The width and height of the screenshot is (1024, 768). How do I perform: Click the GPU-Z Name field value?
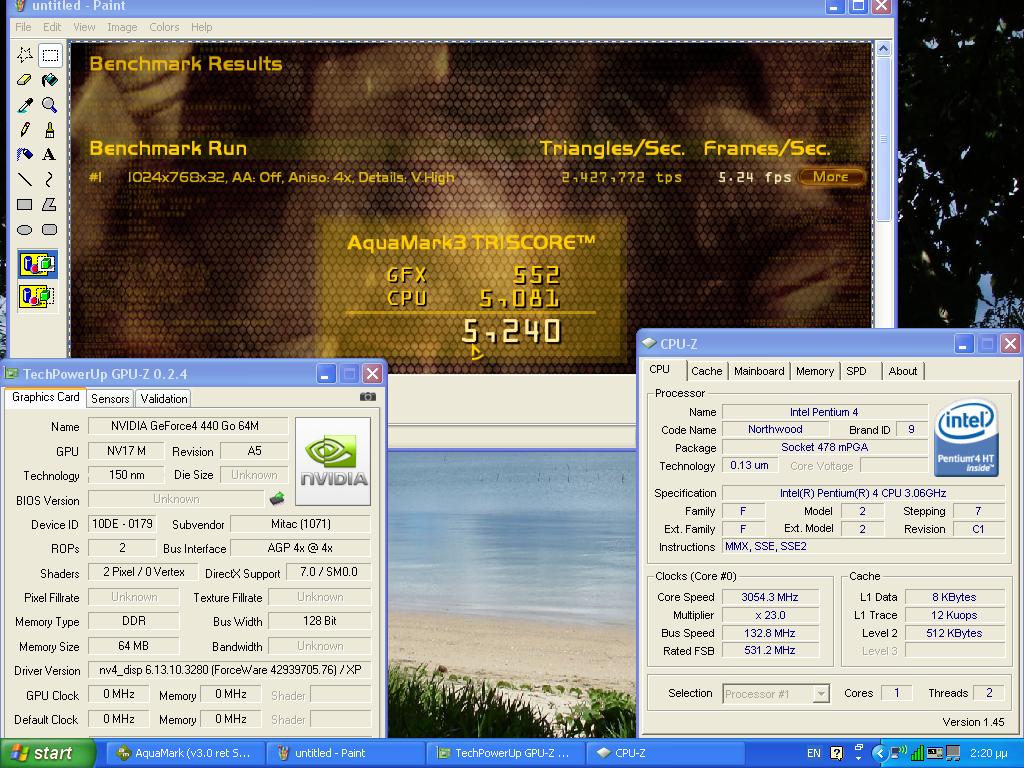point(187,426)
